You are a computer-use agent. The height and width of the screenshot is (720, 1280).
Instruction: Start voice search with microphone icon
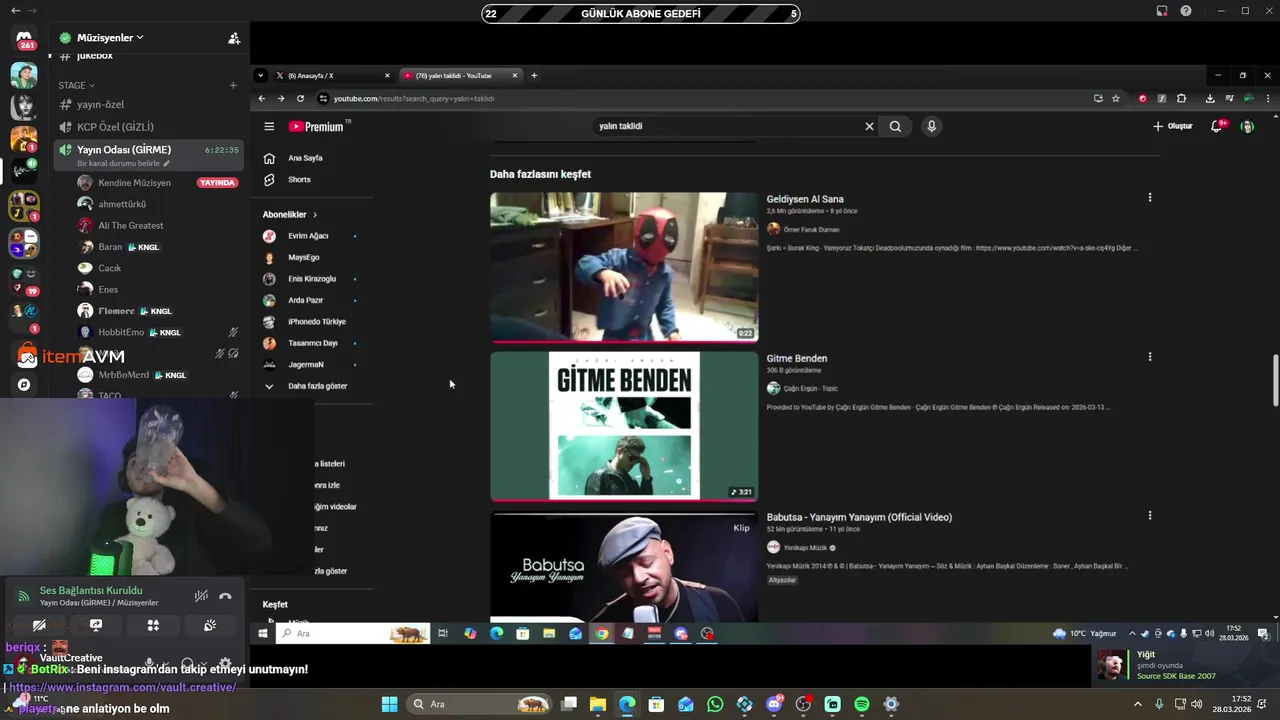(931, 127)
